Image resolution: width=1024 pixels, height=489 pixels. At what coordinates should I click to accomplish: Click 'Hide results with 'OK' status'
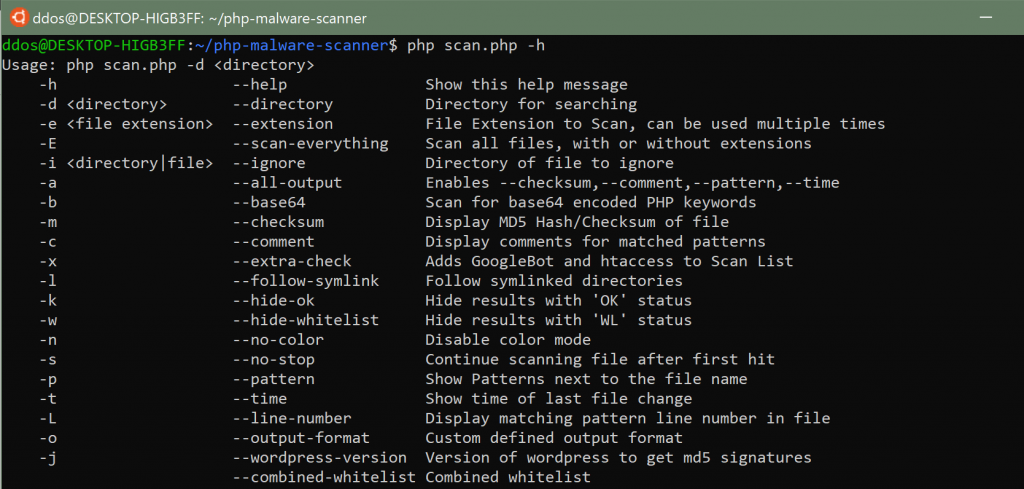558,300
